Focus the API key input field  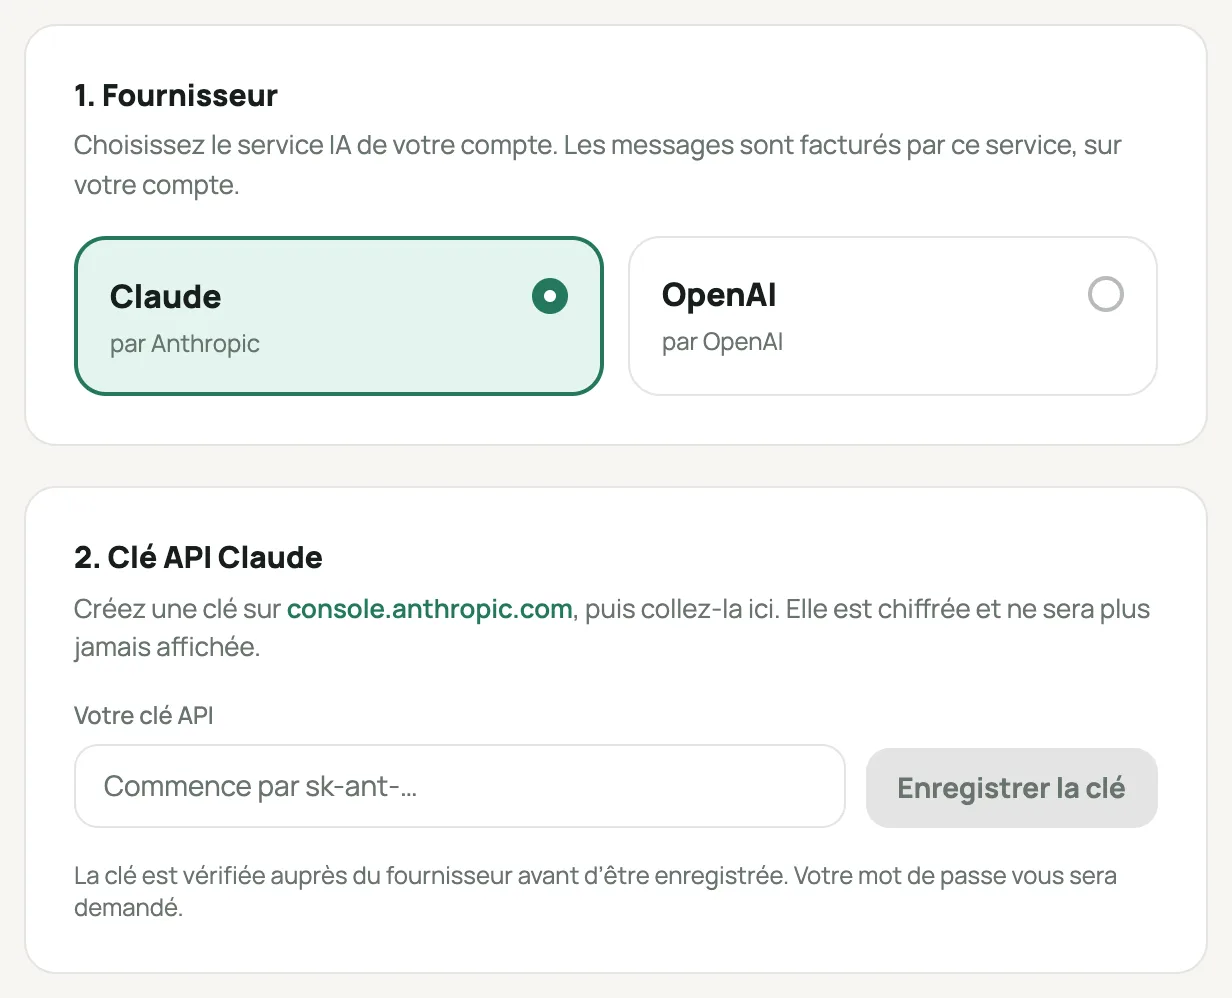460,786
